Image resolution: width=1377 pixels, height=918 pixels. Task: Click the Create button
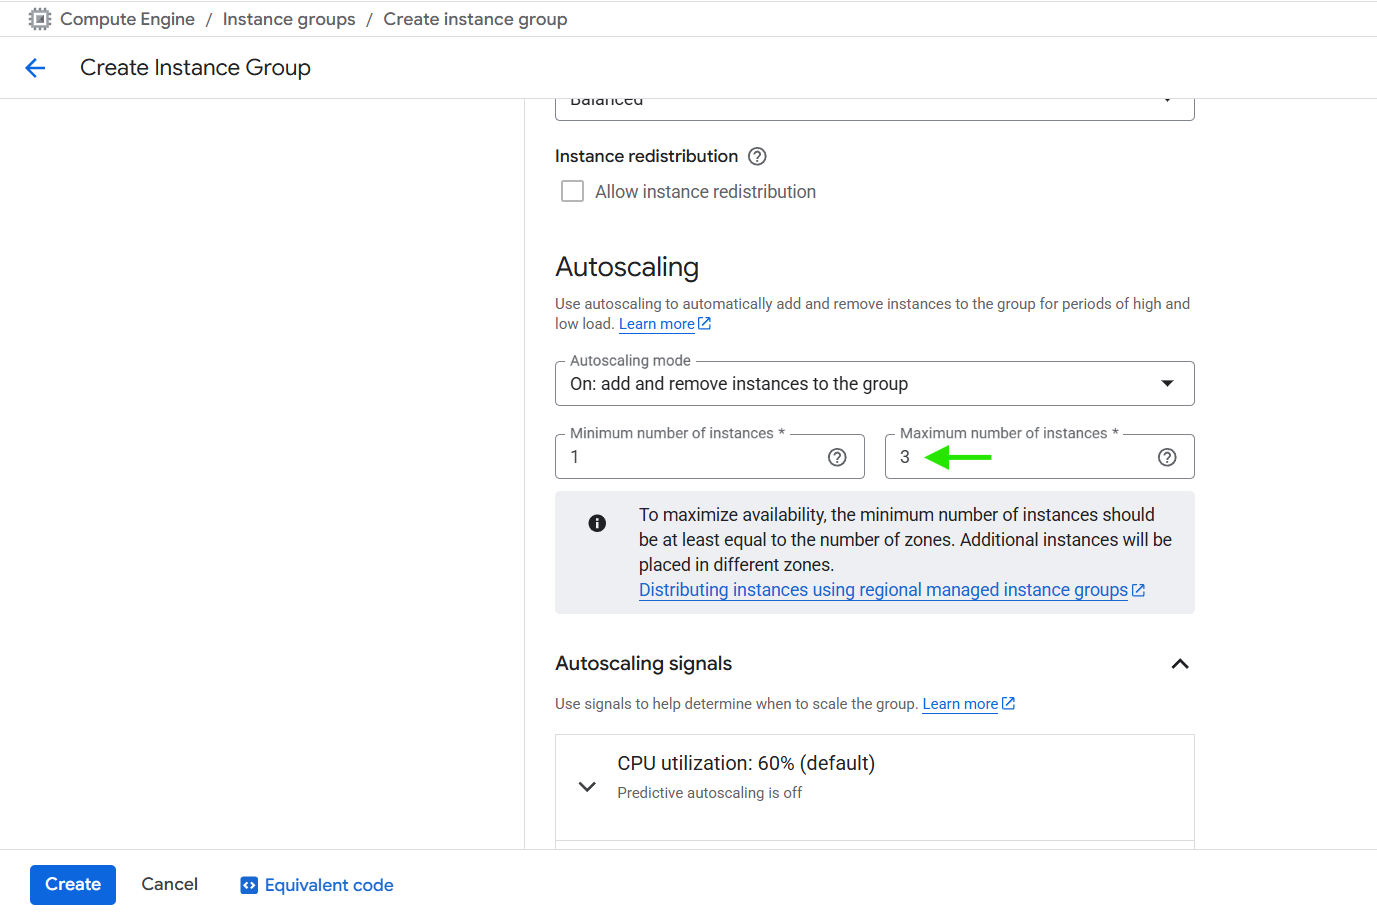pyautogui.click(x=73, y=885)
